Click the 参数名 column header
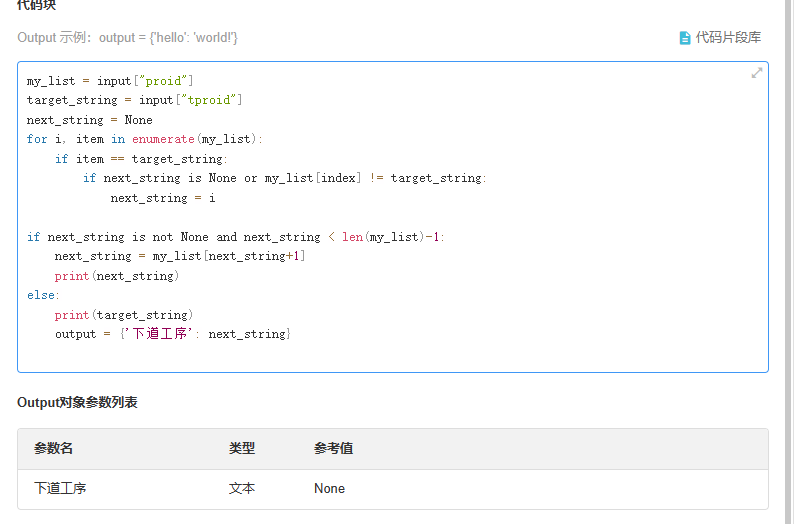 click(54, 449)
